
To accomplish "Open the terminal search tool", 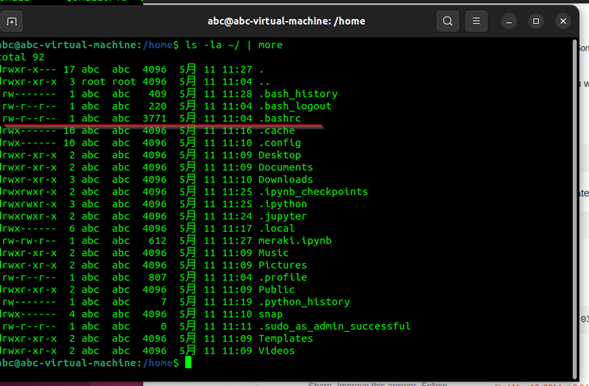I will [x=447, y=21].
